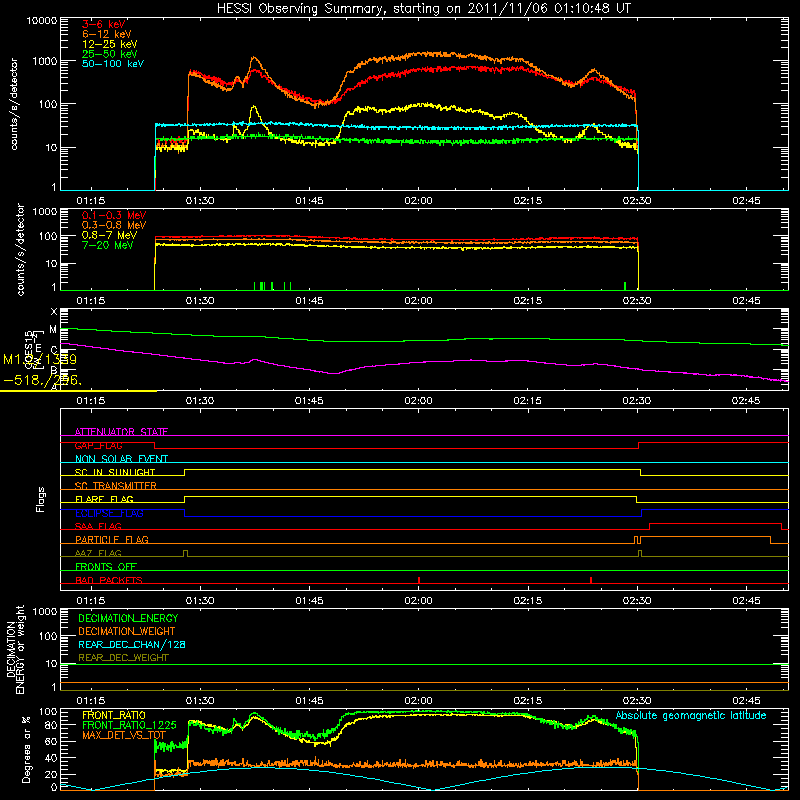Select the 25-50 keV legend label
The image size is (800, 800).
click(110, 54)
